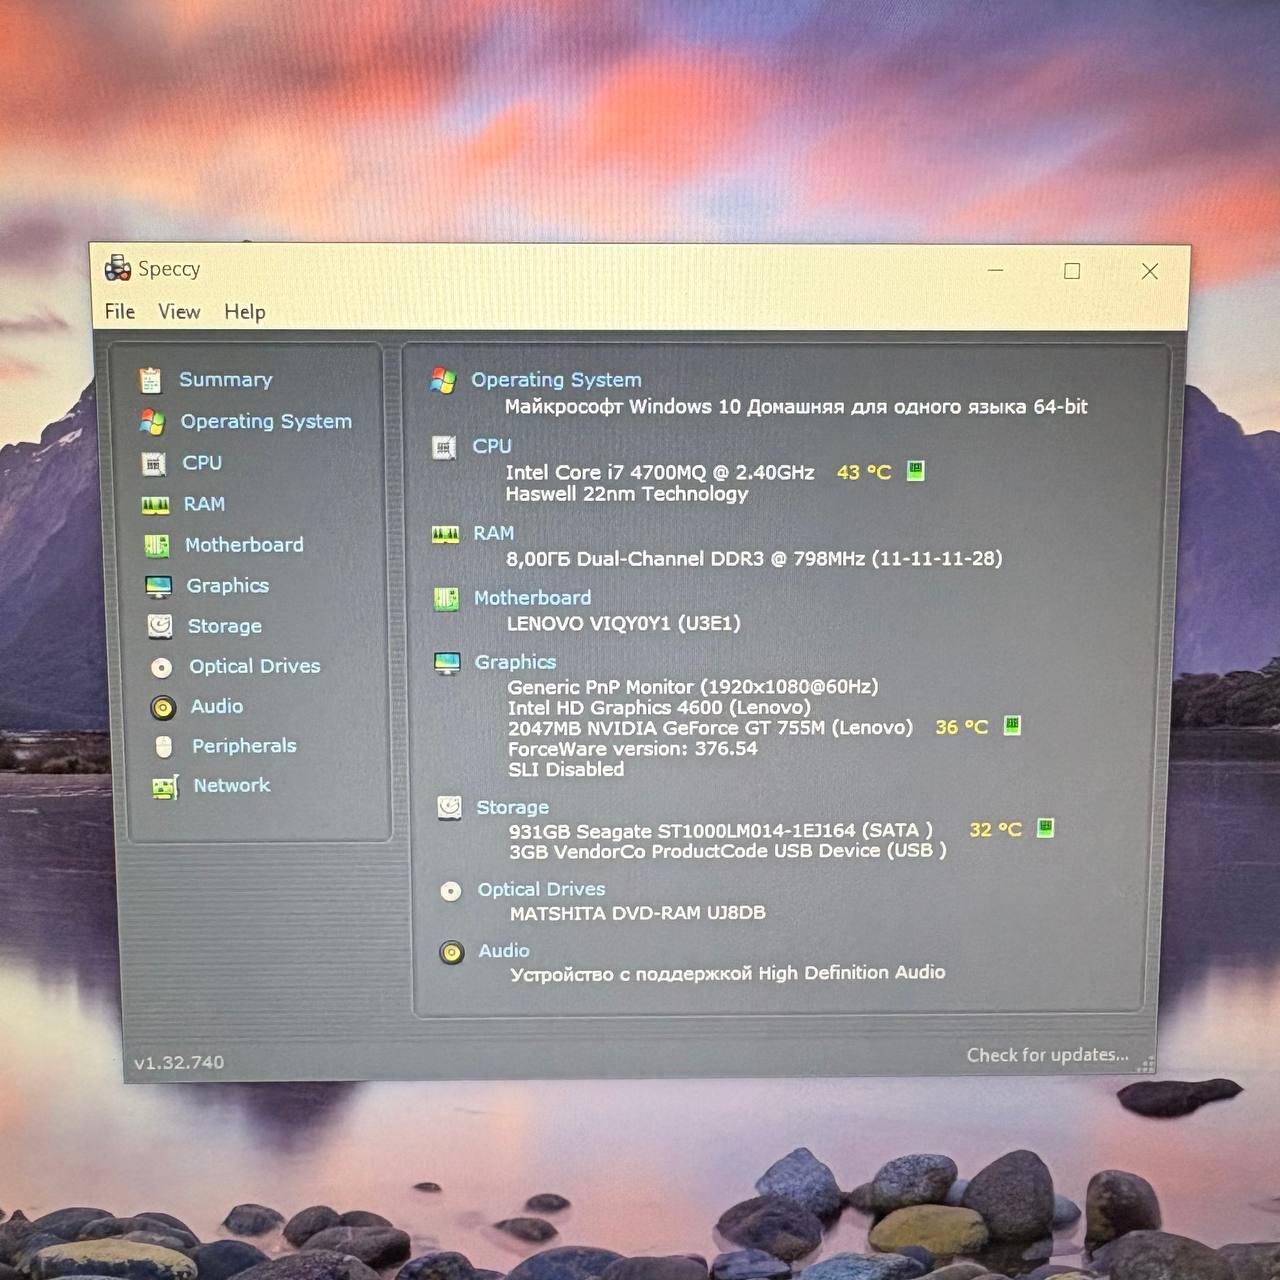Screen dimensions: 1280x1280
Task: Click the CPU temperature indicator icon after 43 °C
Action: click(915, 470)
